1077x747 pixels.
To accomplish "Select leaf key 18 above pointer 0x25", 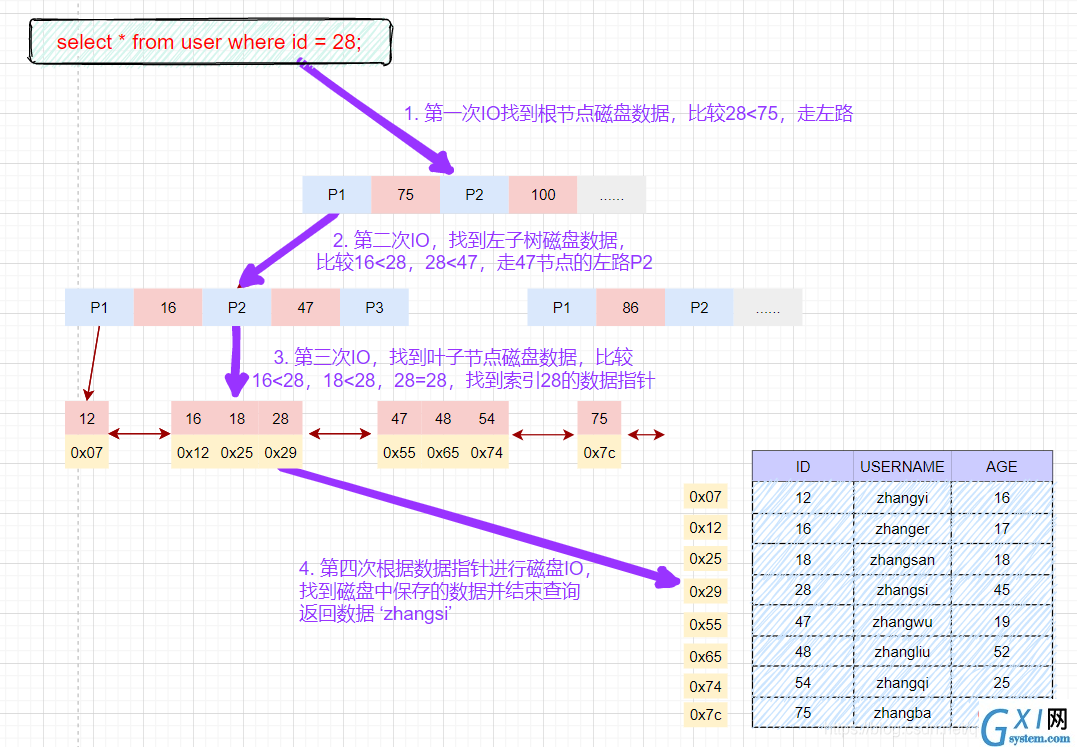I will 237,418.
